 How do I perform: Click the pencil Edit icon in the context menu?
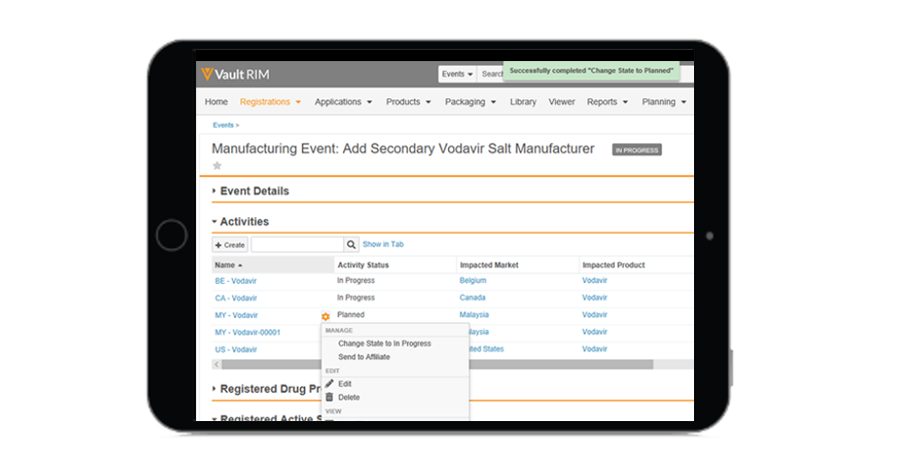(330, 384)
